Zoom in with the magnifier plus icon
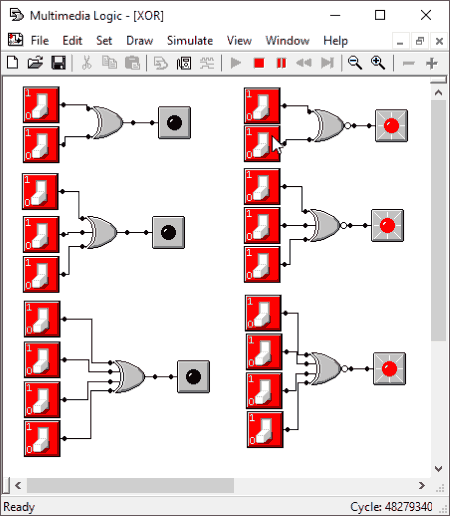The image size is (450, 516). 378,63
